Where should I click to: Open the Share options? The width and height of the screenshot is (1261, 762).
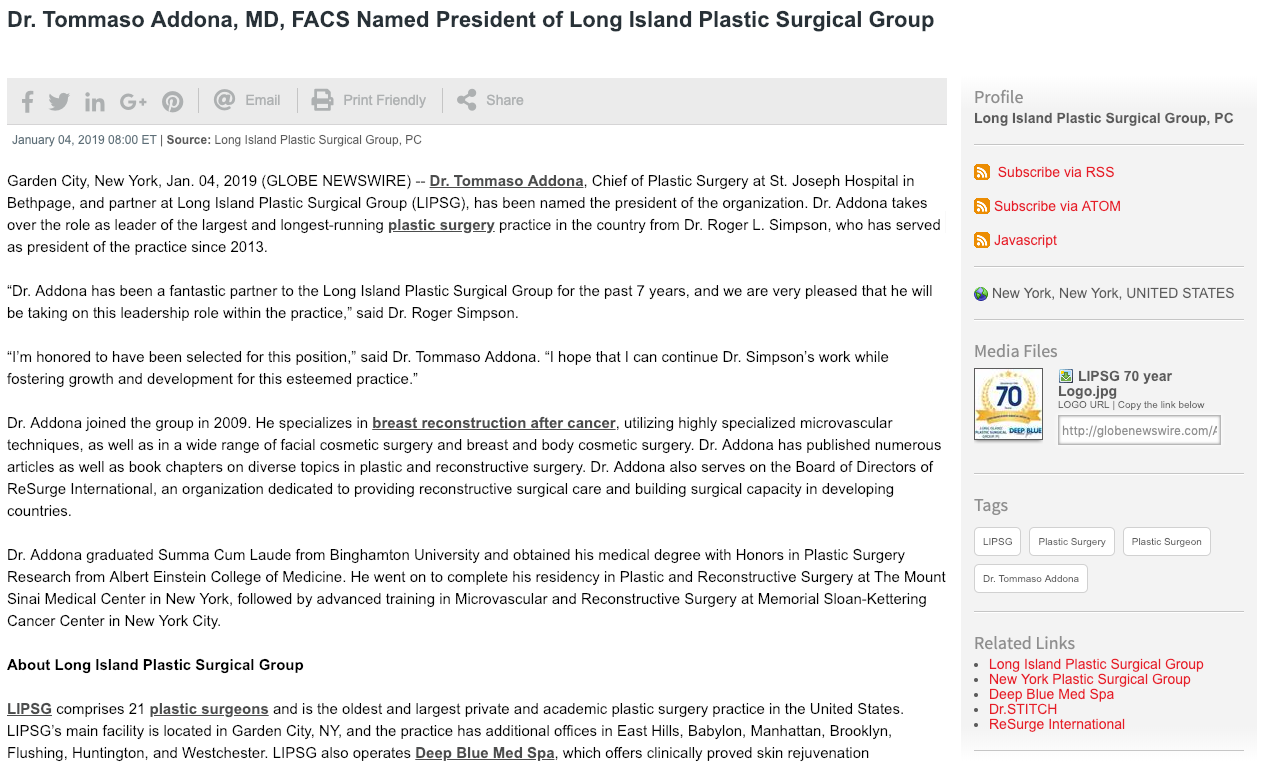490,100
